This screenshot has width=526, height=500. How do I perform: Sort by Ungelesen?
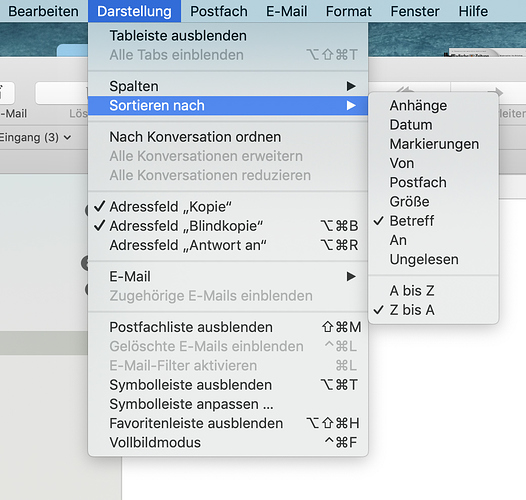(433, 259)
